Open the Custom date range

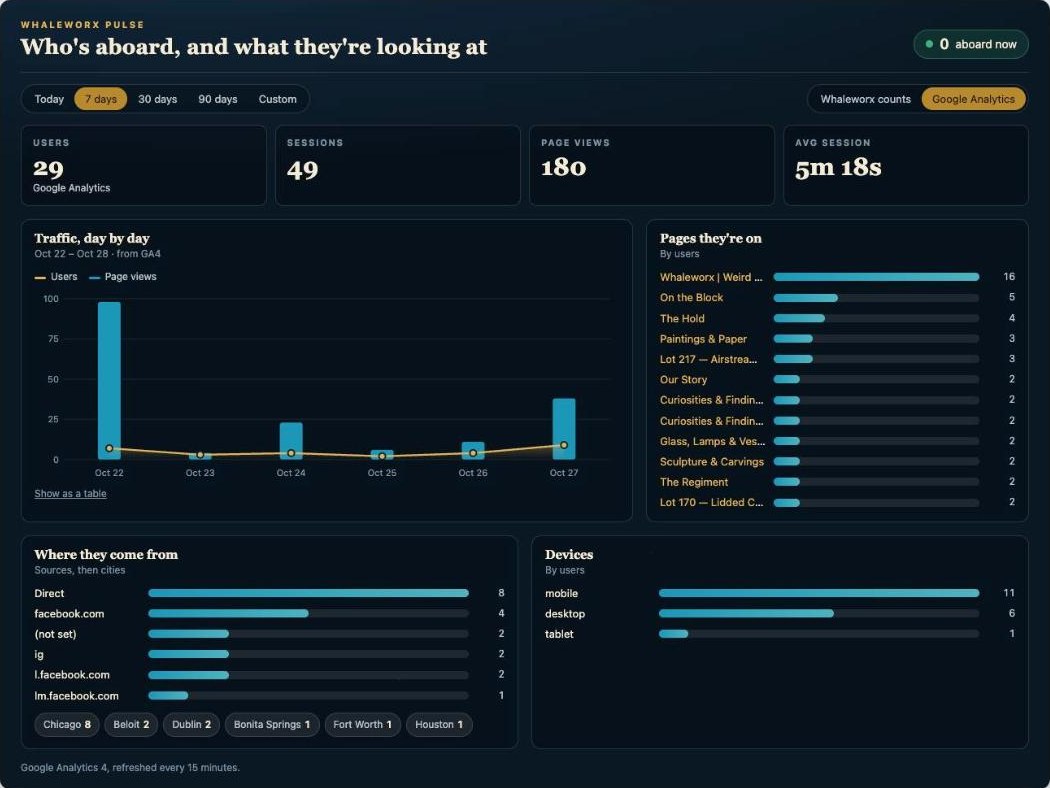(277, 99)
